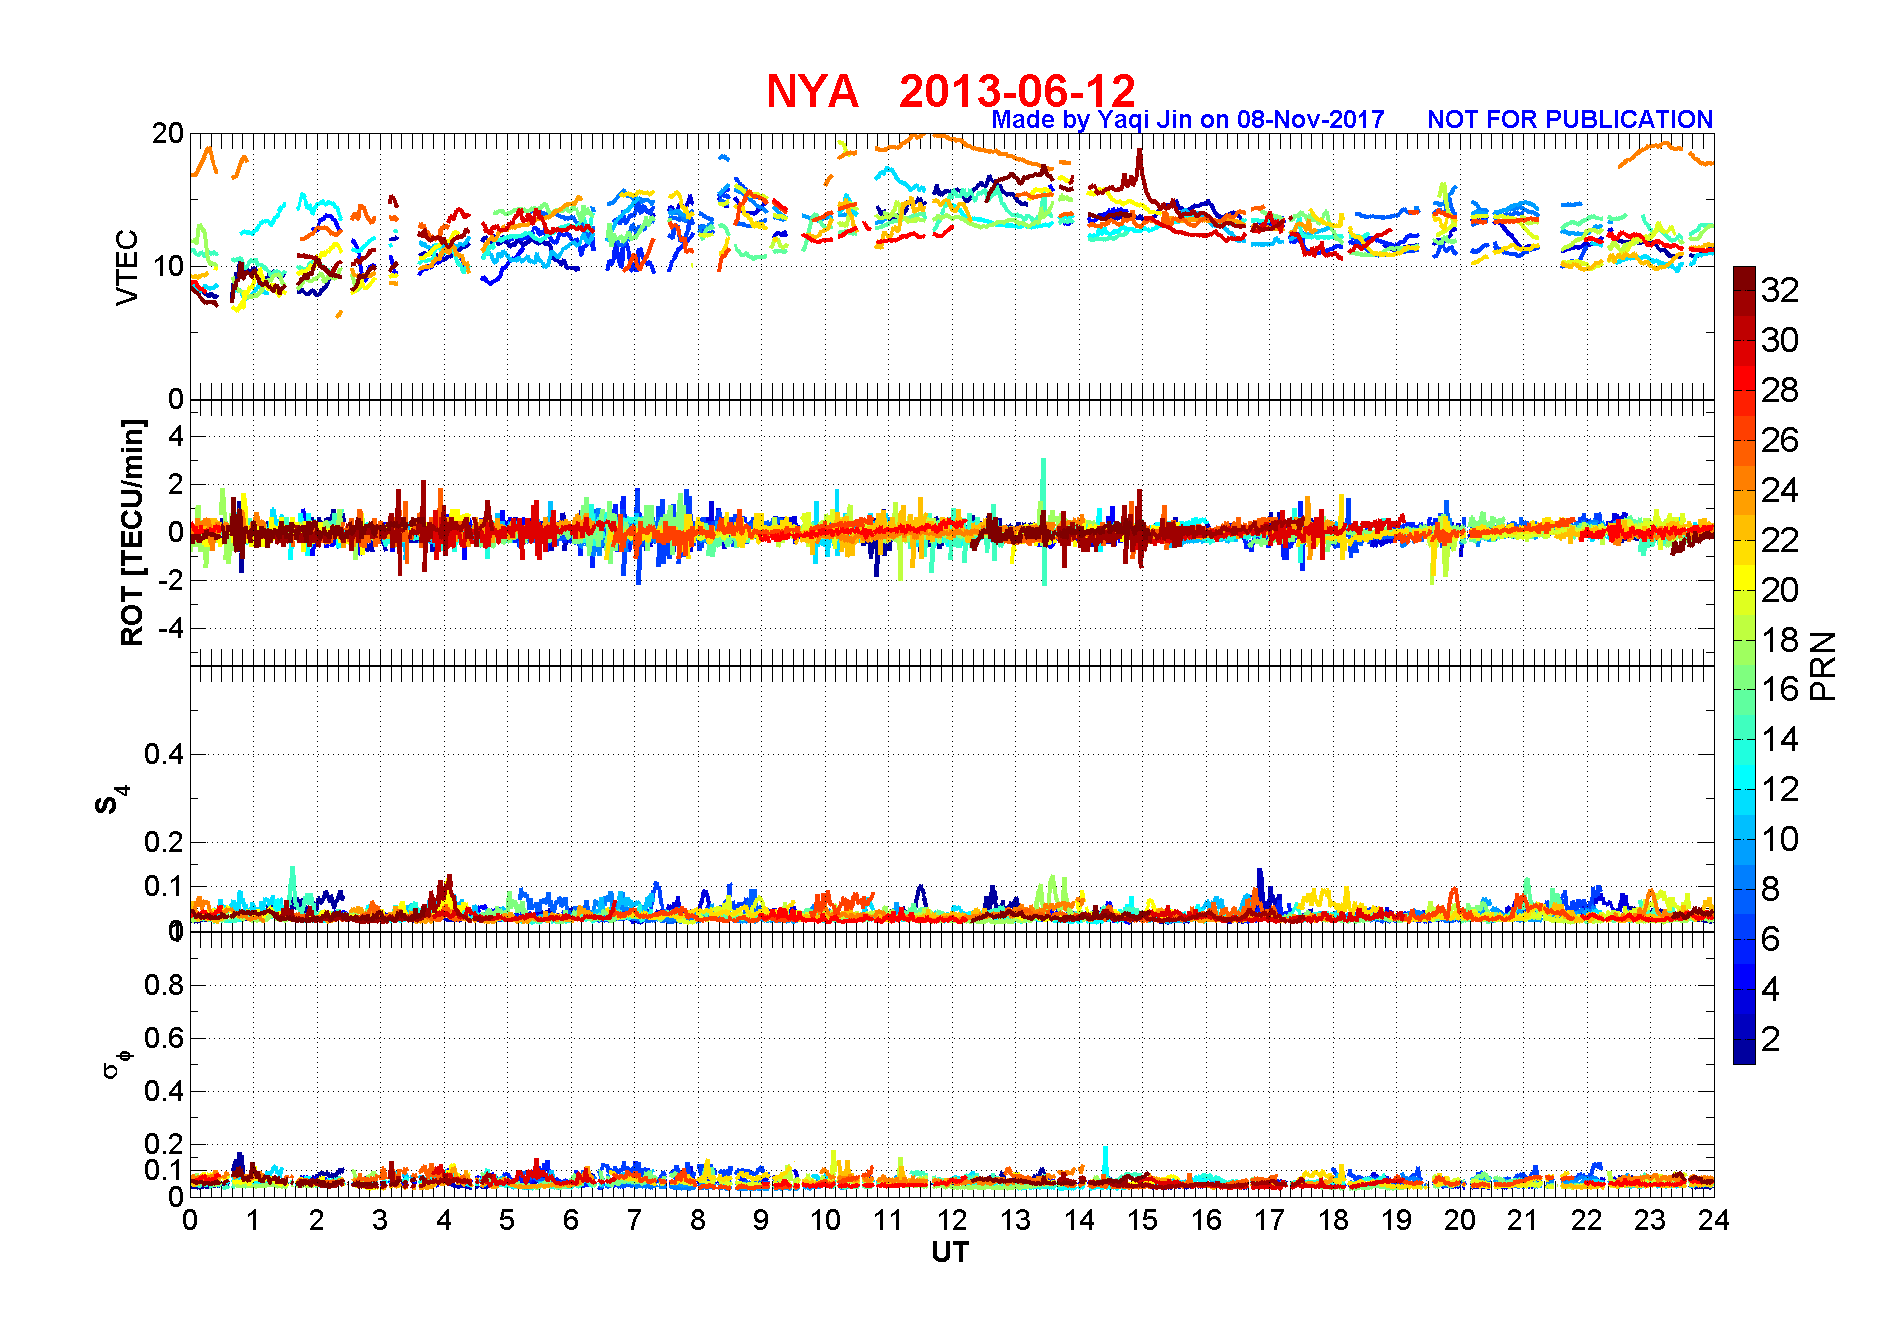Click the colorbar tick label 26
The image size is (1904, 1330).
(1780, 440)
